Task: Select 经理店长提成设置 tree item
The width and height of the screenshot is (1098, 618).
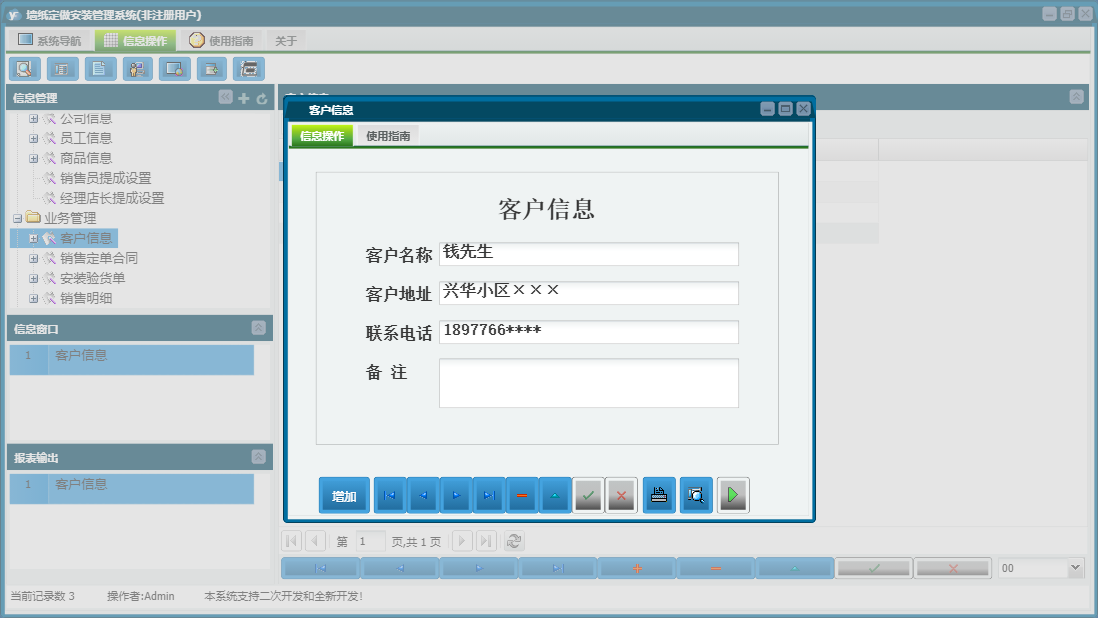Action: [x=112, y=198]
